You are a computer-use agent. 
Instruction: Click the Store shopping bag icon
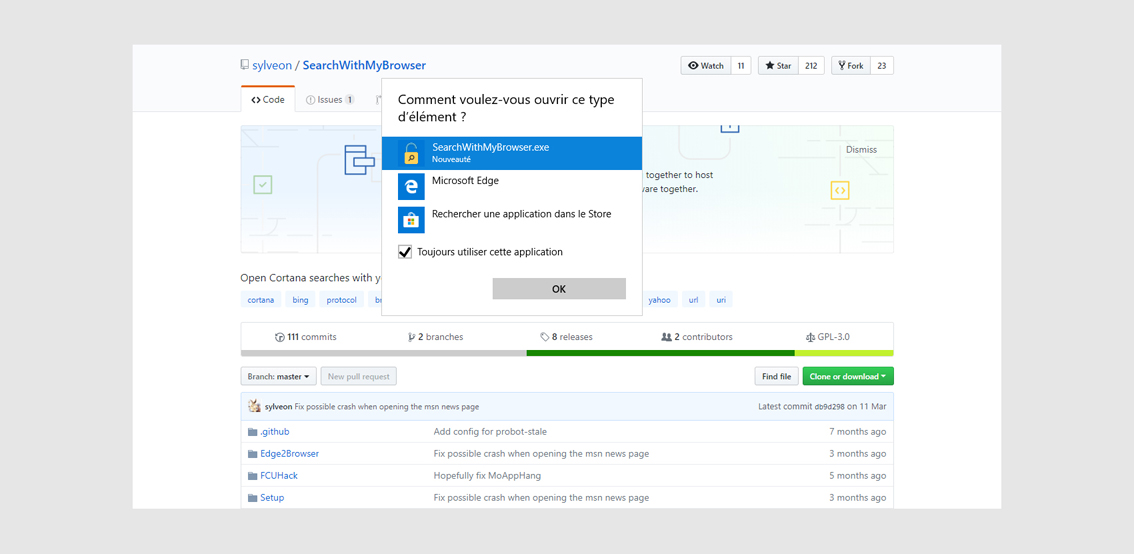(412, 220)
